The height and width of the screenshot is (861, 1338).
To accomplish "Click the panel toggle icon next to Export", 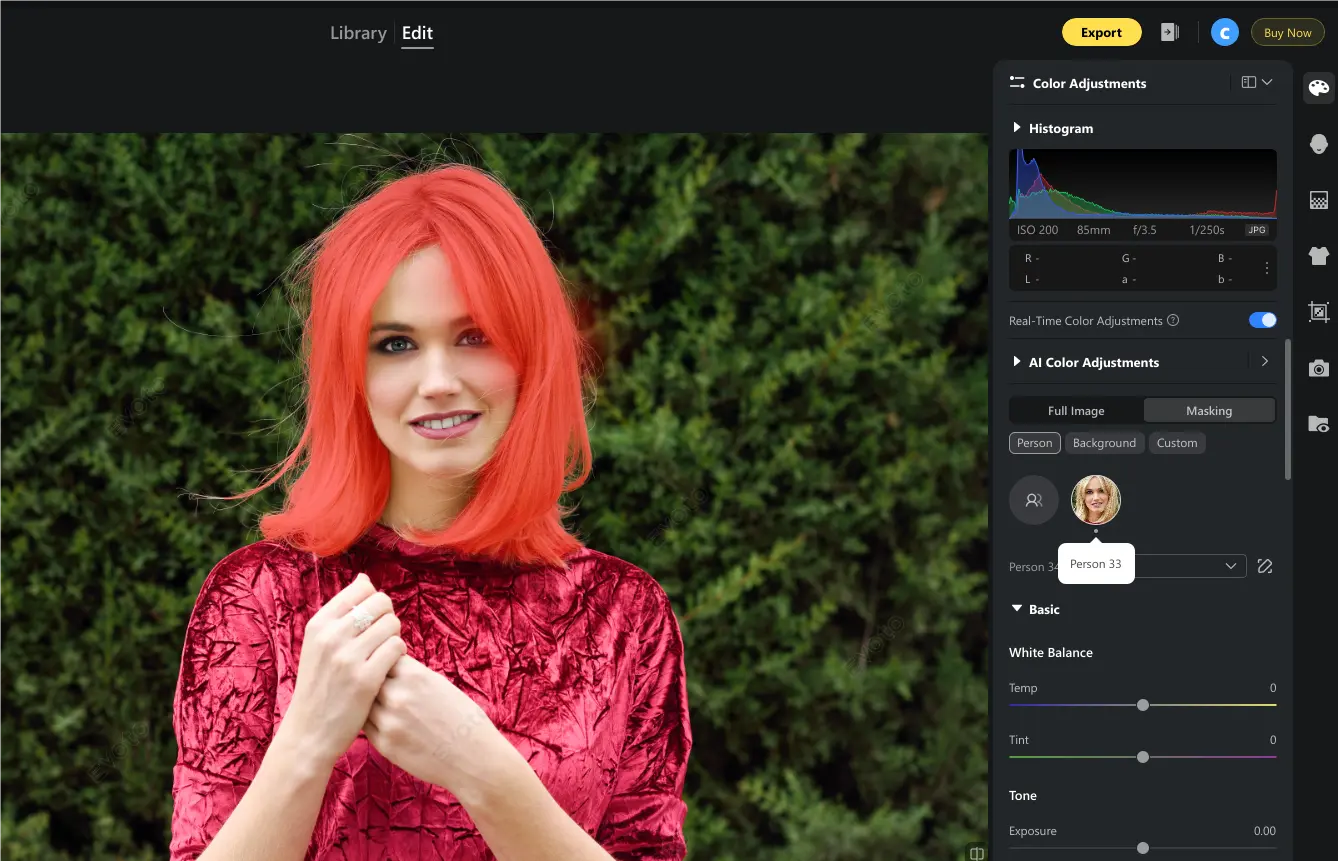I will (1170, 33).
